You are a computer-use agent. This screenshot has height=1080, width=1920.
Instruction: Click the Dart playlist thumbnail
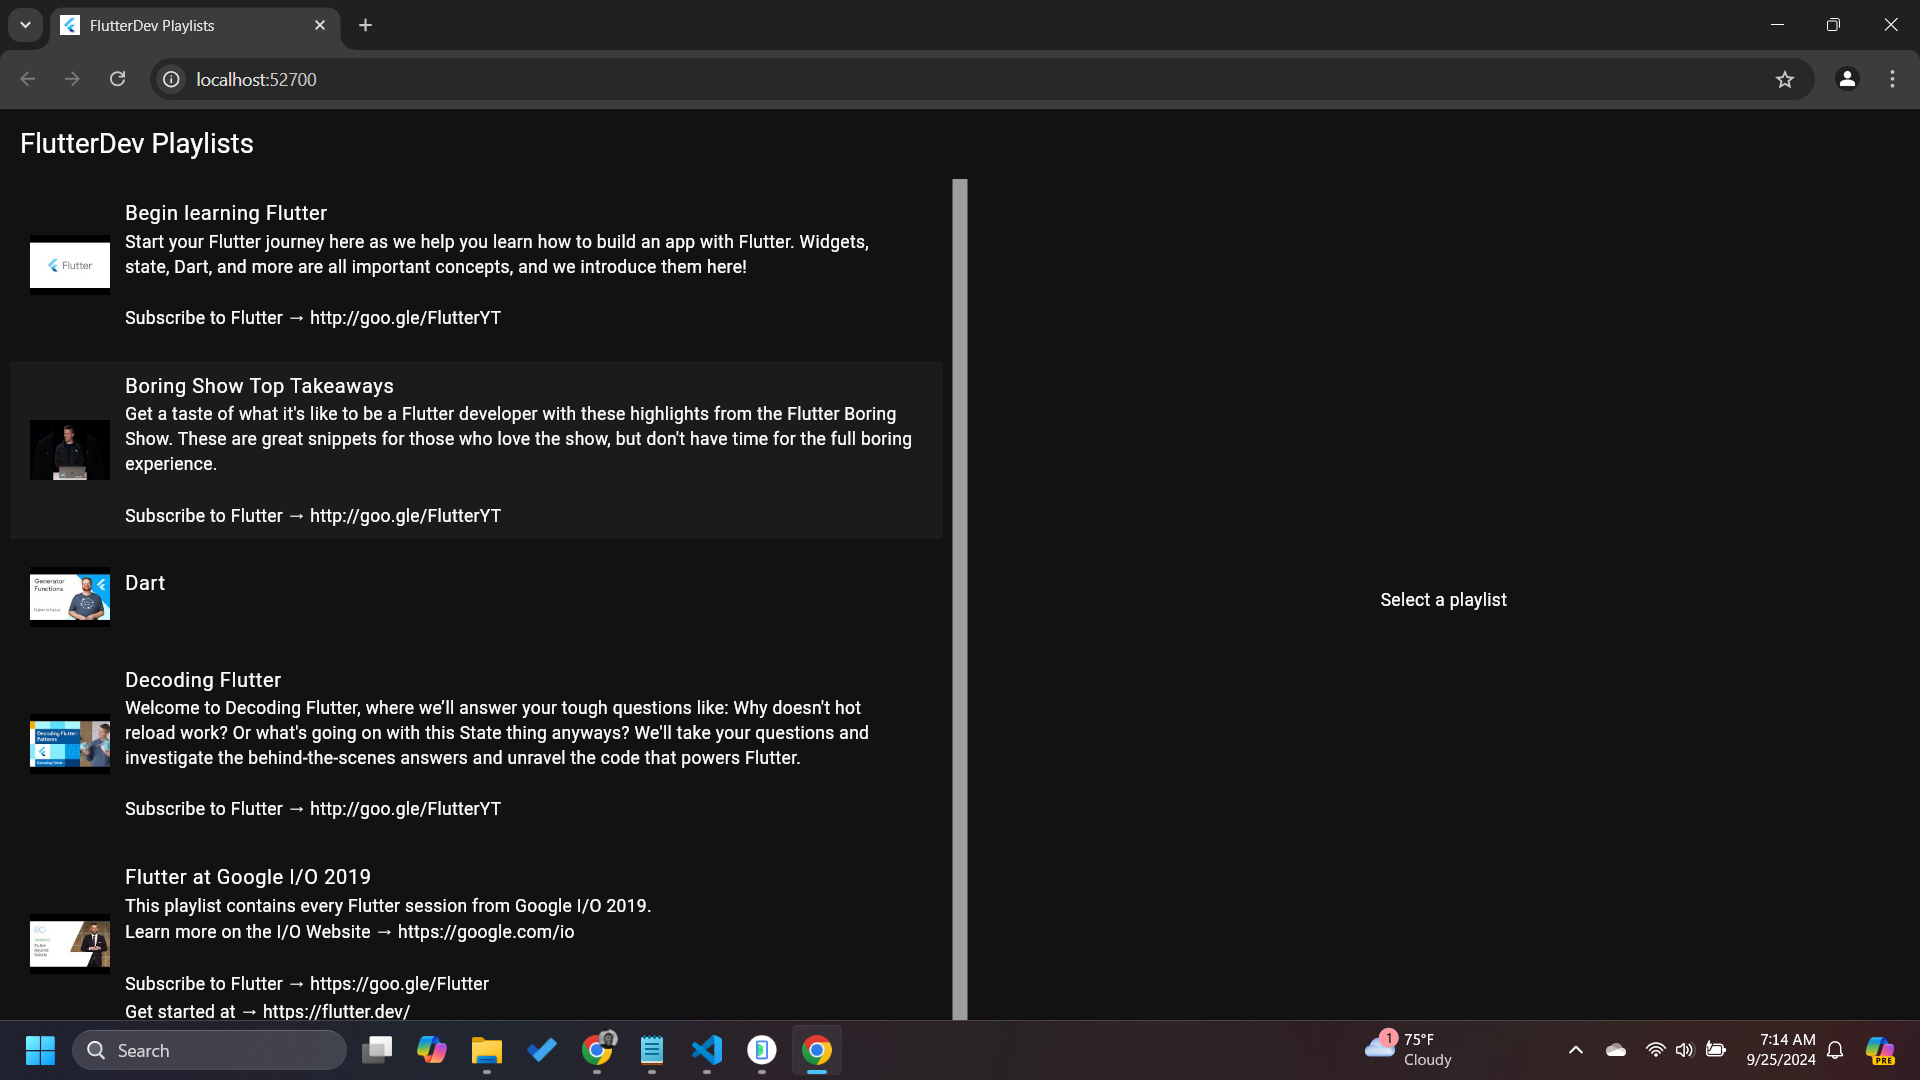coord(70,597)
